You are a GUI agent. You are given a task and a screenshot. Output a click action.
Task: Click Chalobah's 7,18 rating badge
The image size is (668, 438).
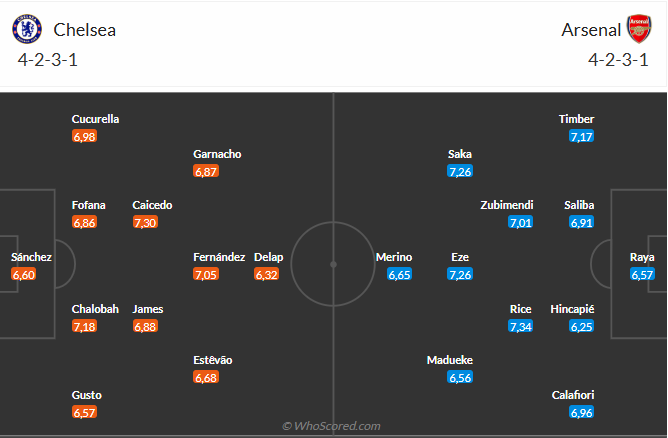pos(85,326)
